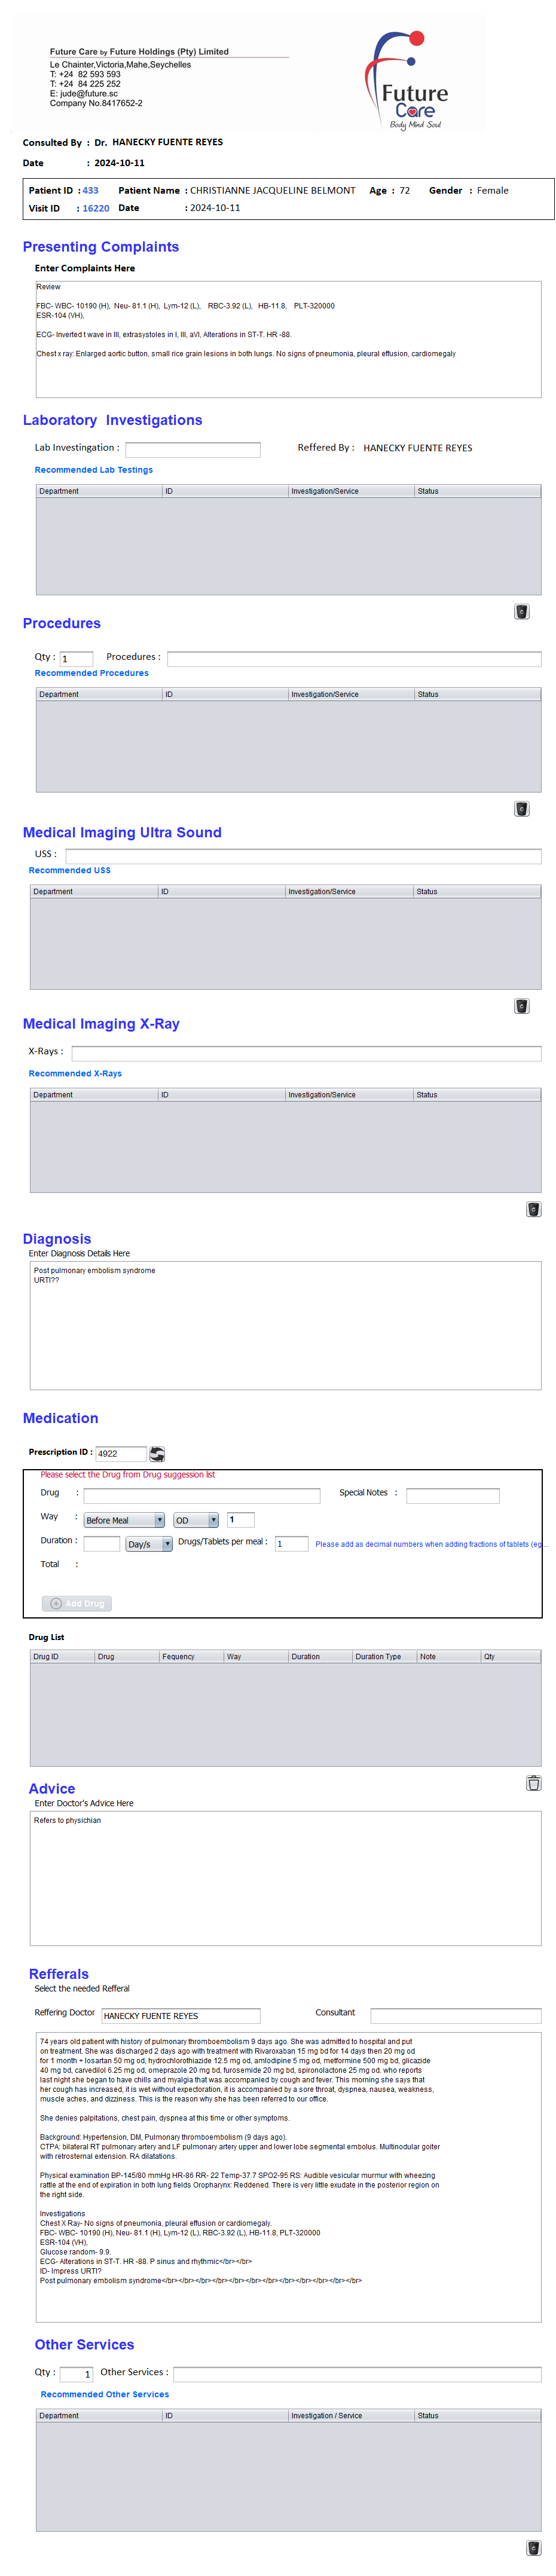
Task: Click trash icon below X-Ray table
Action: [x=533, y=1208]
